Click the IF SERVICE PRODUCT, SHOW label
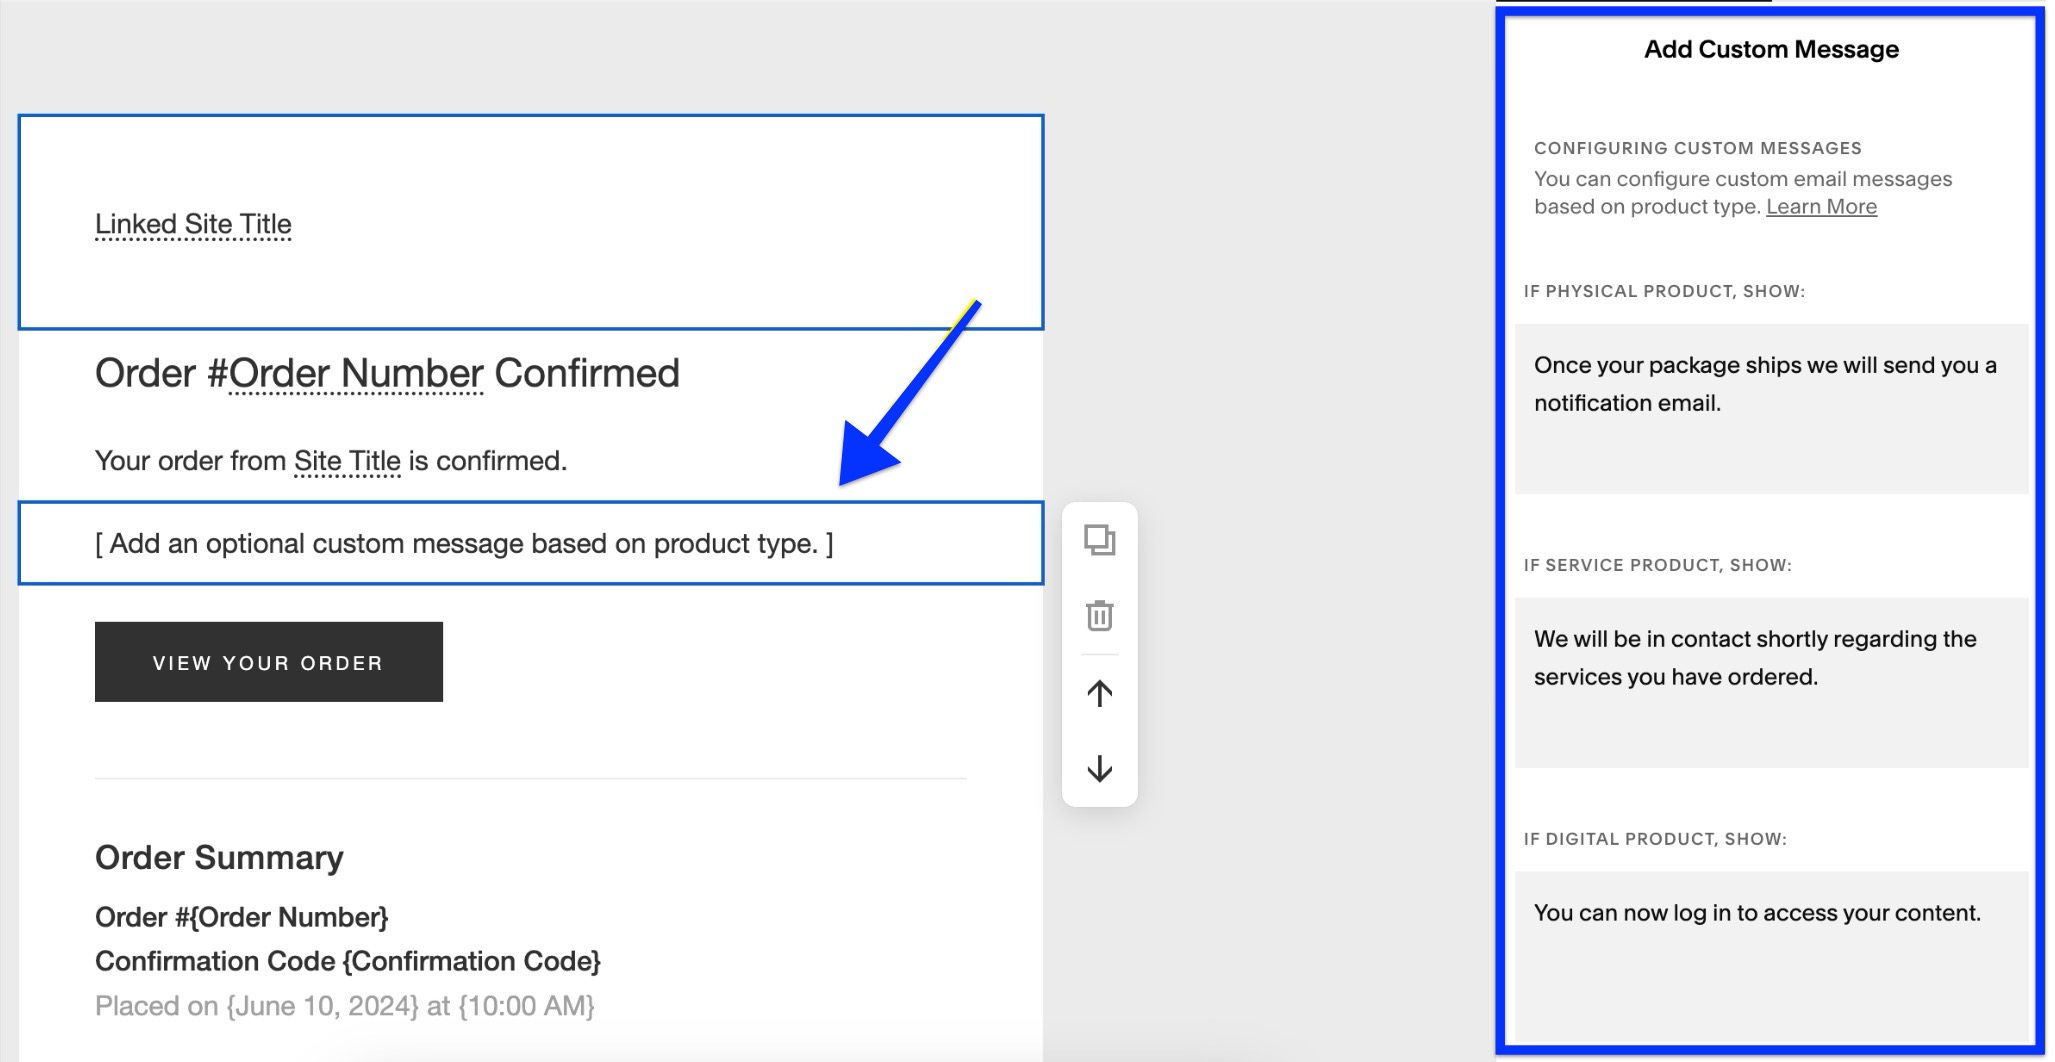This screenshot has width=2055, height=1062. point(1657,566)
